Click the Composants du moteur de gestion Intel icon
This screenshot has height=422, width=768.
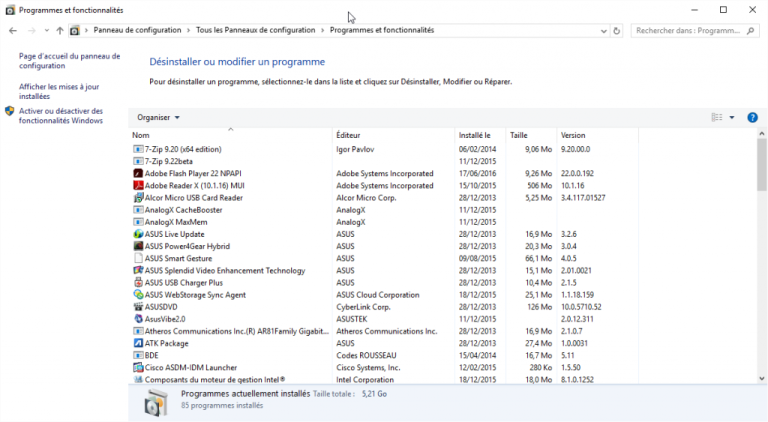[138, 379]
